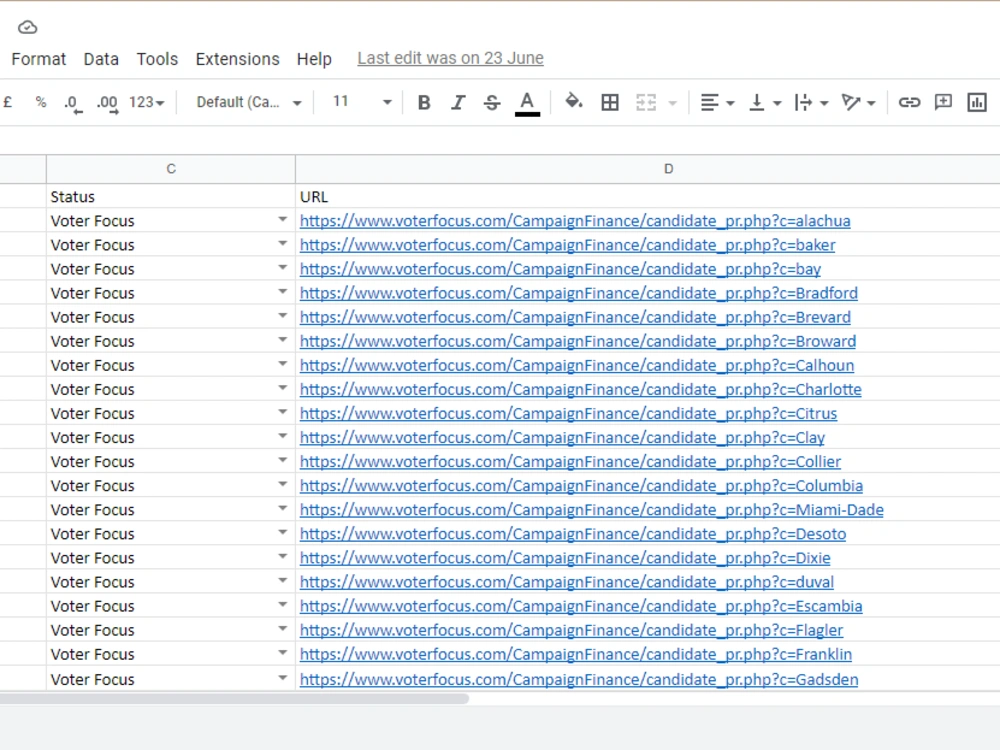Open fill colour bucket tool
Viewport: 1000px width, 750px height.
(573, 101)
